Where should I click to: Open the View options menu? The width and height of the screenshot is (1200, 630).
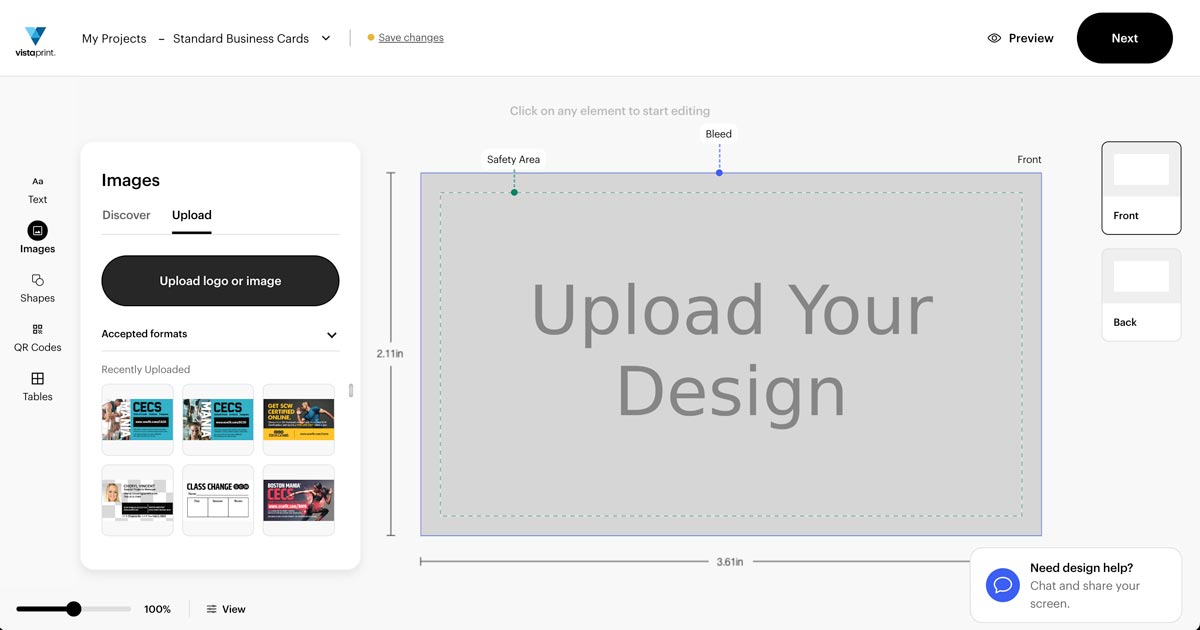pos(226,609)
